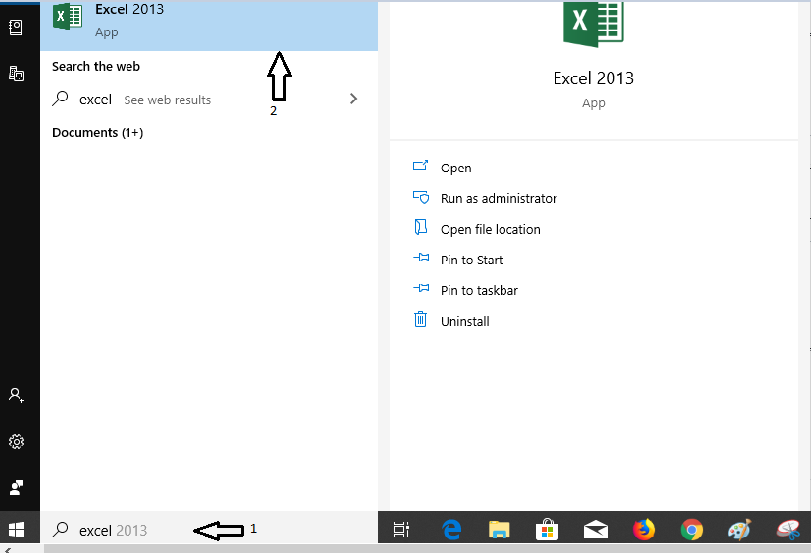The width and height of the screenshot is (811, 553).
Task: Click the search magnifier icon in taskbar box
Action: 61,529
